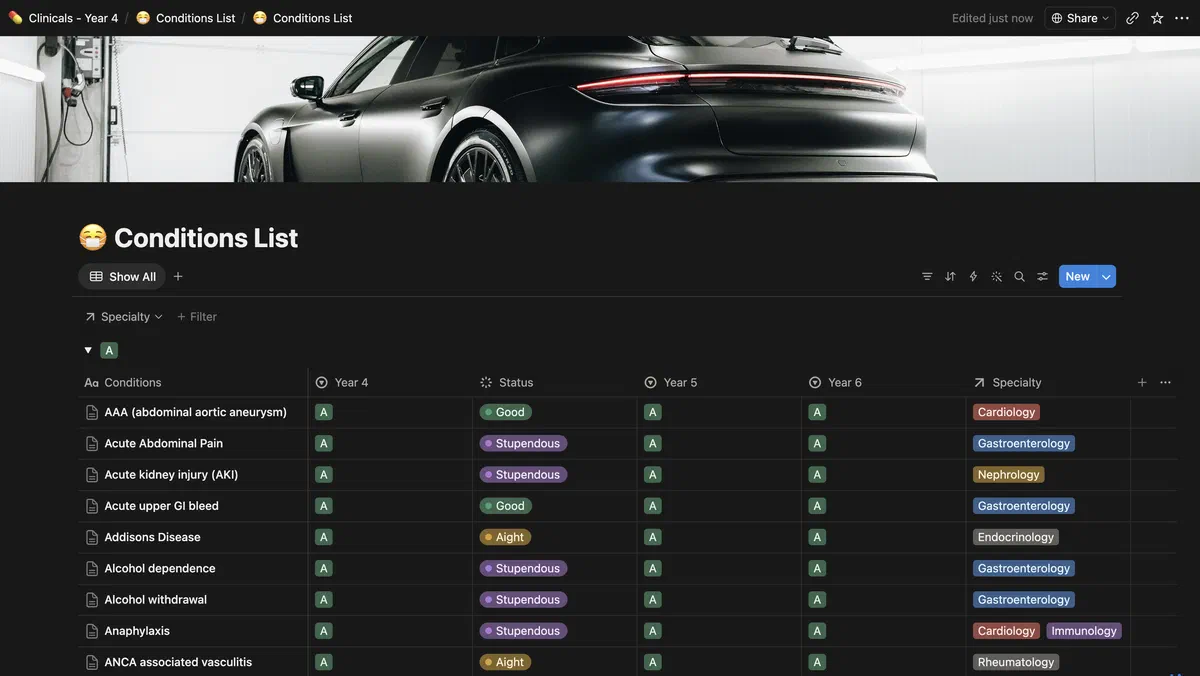This screenshot has width=1200, height=676.
Task: Click the AI sparkle icon in toolbar
Action: pyautogui.click(x=996, y=277)
